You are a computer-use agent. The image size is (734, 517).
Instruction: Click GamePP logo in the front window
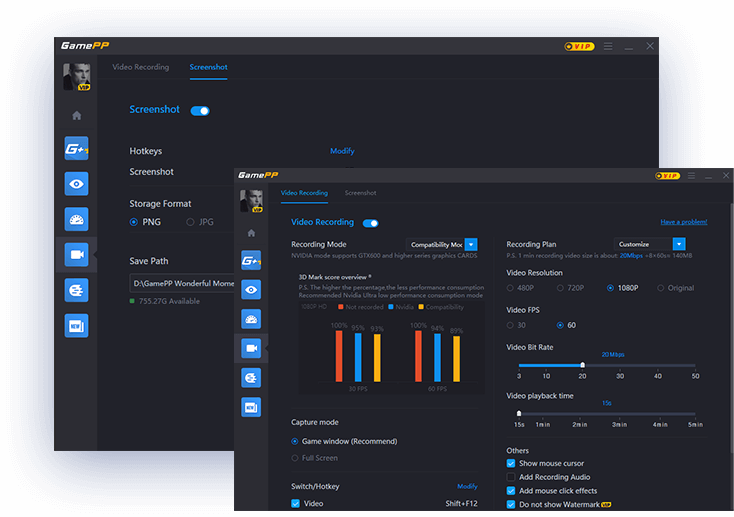258,175
